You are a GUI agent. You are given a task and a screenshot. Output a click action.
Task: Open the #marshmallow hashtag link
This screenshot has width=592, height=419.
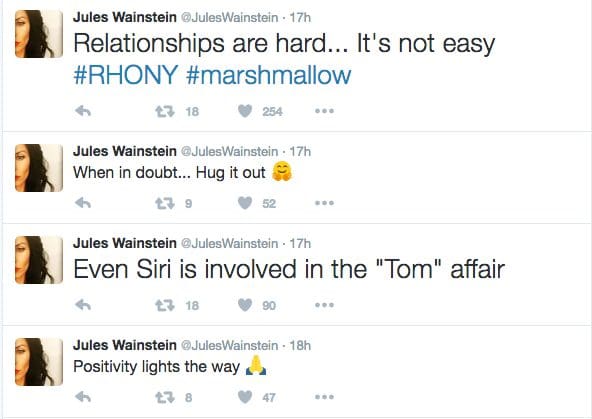[x=268, y=75]
